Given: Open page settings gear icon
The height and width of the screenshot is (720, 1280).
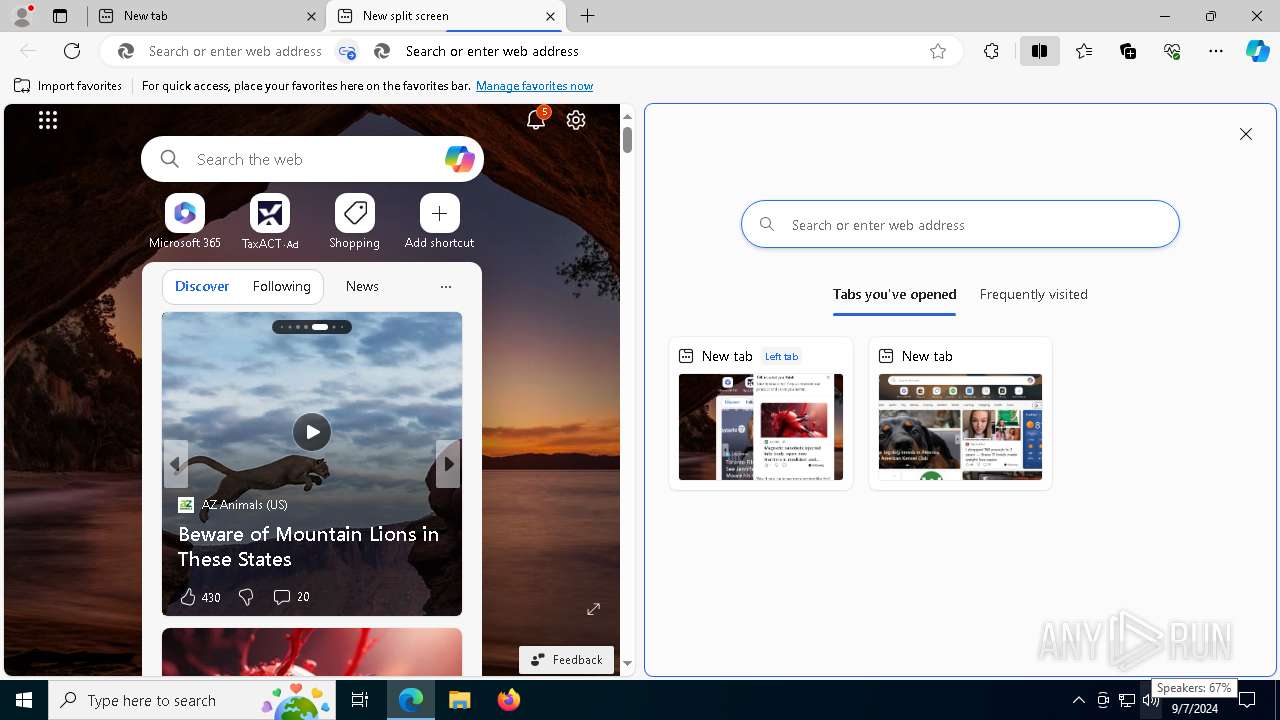Looking at the screenshot, I should 576,120.
